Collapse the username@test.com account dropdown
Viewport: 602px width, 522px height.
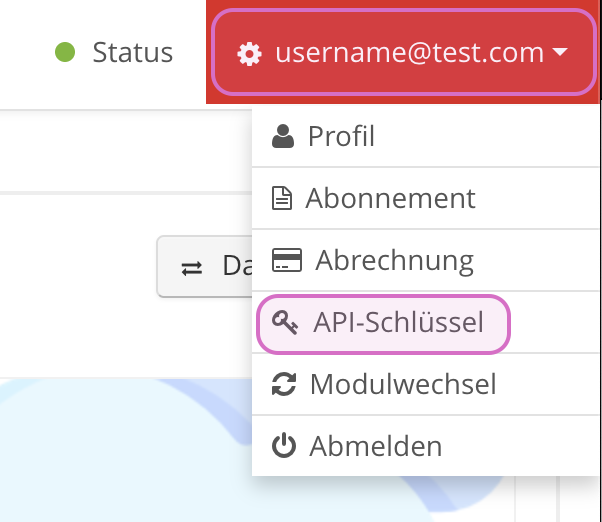pos(402,52)
